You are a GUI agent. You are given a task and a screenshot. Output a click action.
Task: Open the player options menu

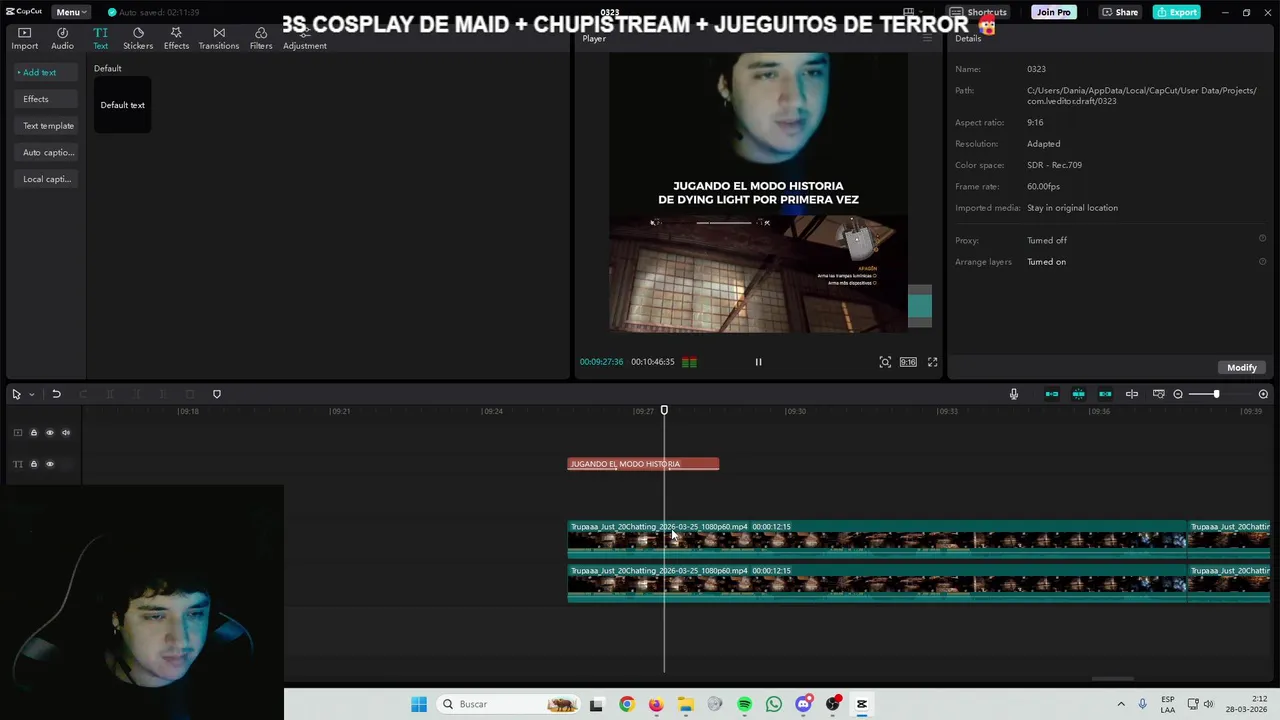click(x=927, y=38)
